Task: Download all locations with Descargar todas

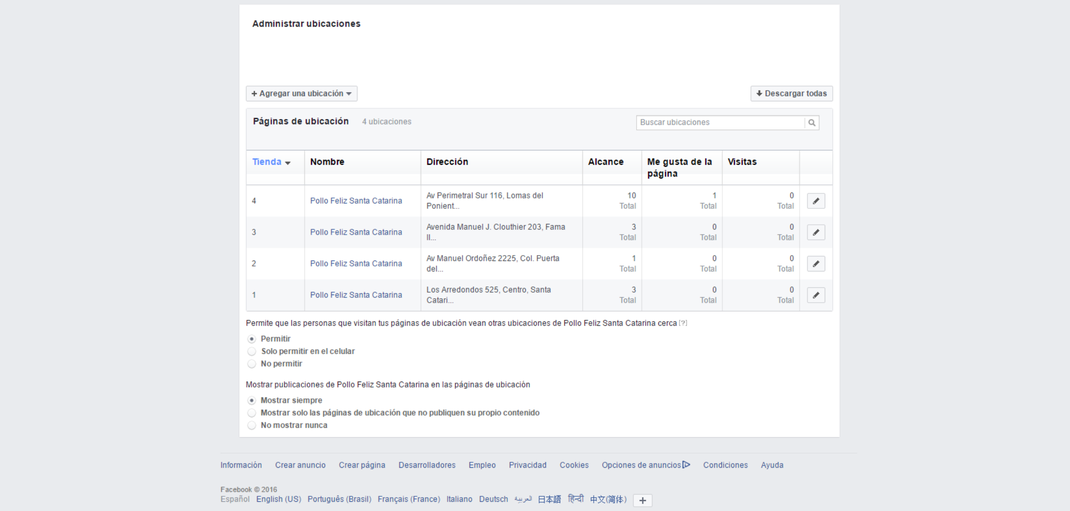Action: tap(792, 93)
